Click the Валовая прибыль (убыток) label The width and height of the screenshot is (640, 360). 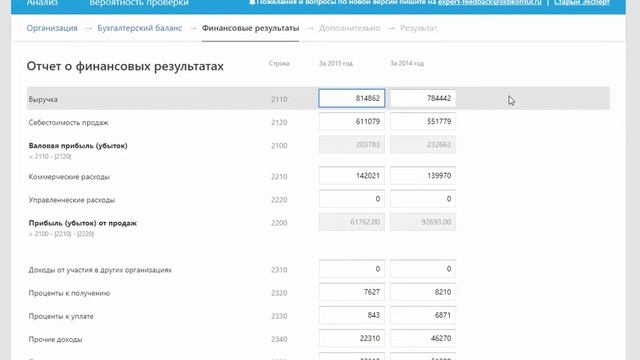click(78, 146)
